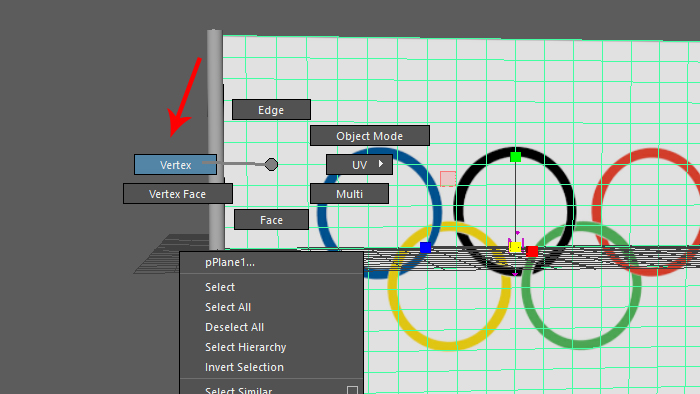Click the pink plane handle square
Image resolution: width=700 pixels, height=394 pixels.
click(448, 178)
